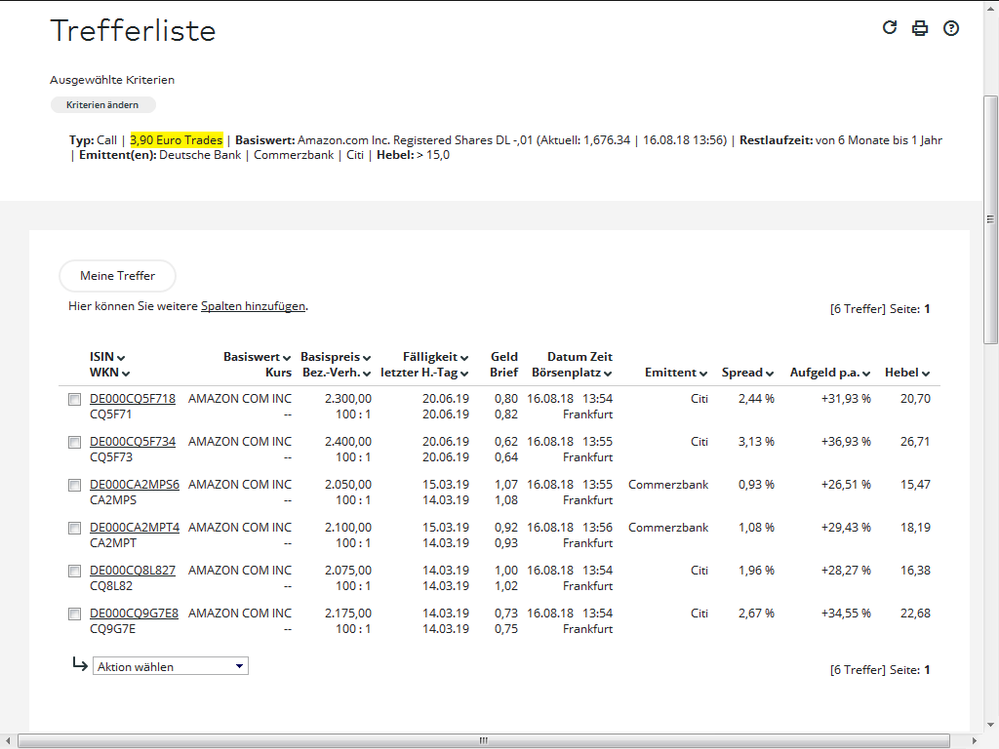Open the DE000CQ5F734 ISIN link
999x749 pixels.
132,442
